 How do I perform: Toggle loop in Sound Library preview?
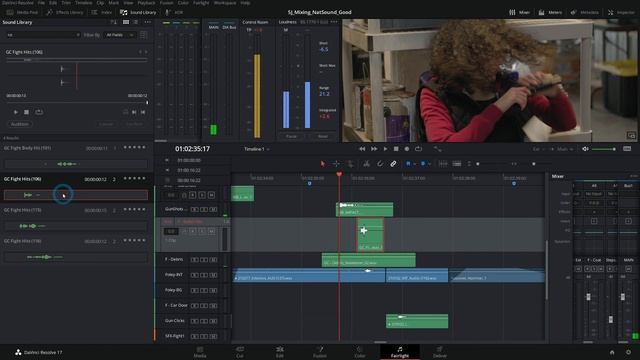pyautogui.click(x=39, y=112)
